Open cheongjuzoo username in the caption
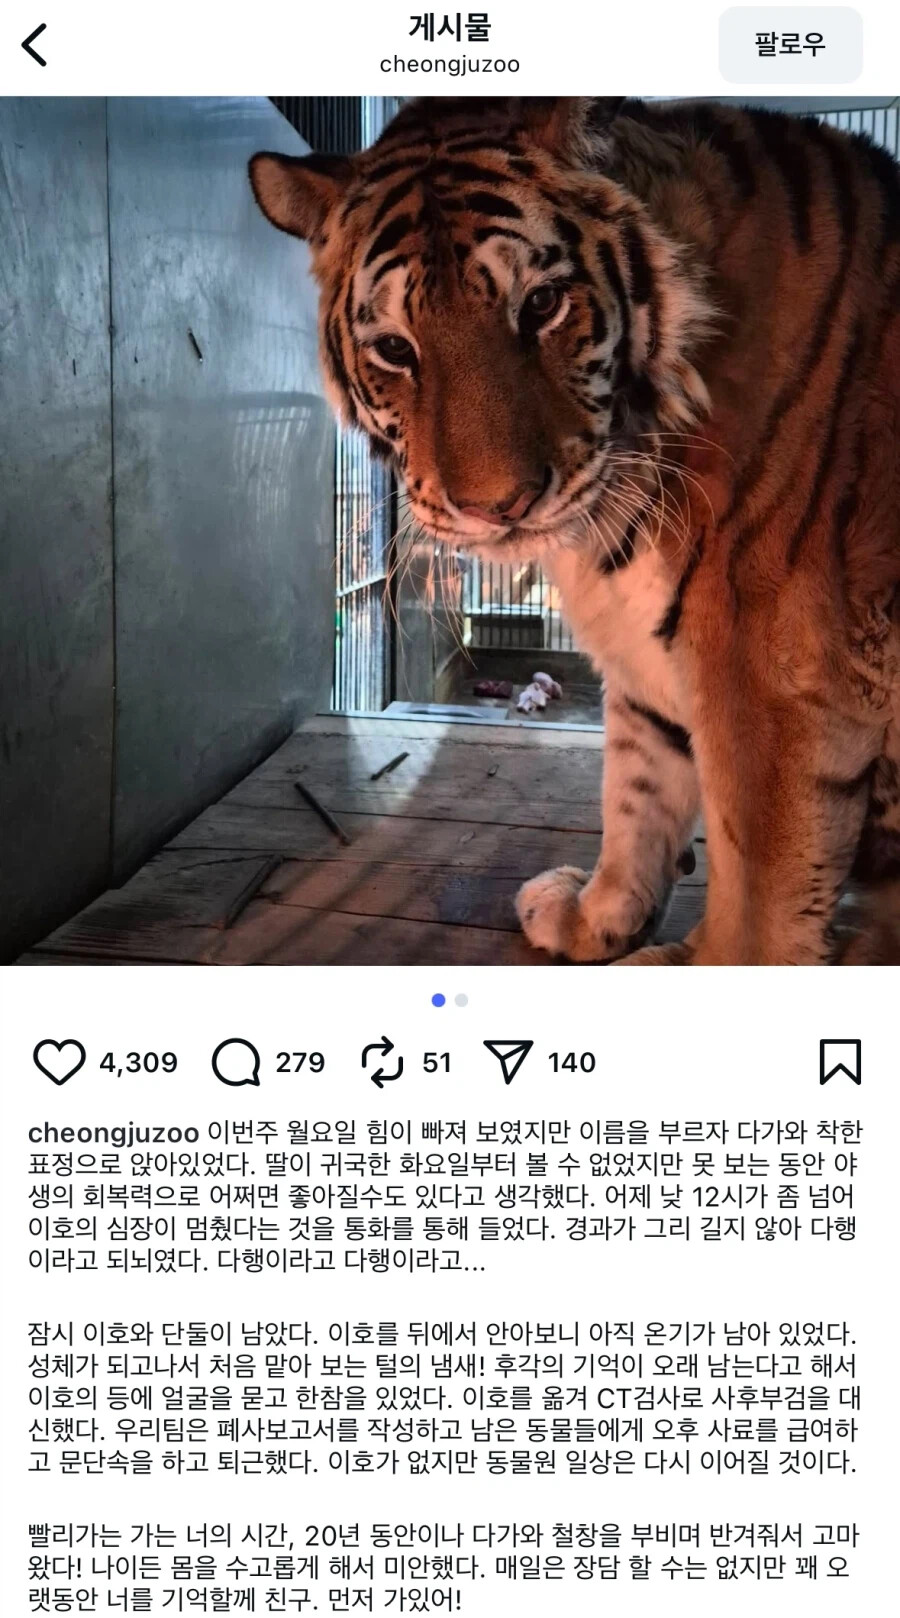Viewport: 900px width, 1618px height. [x=114, y=1134]
